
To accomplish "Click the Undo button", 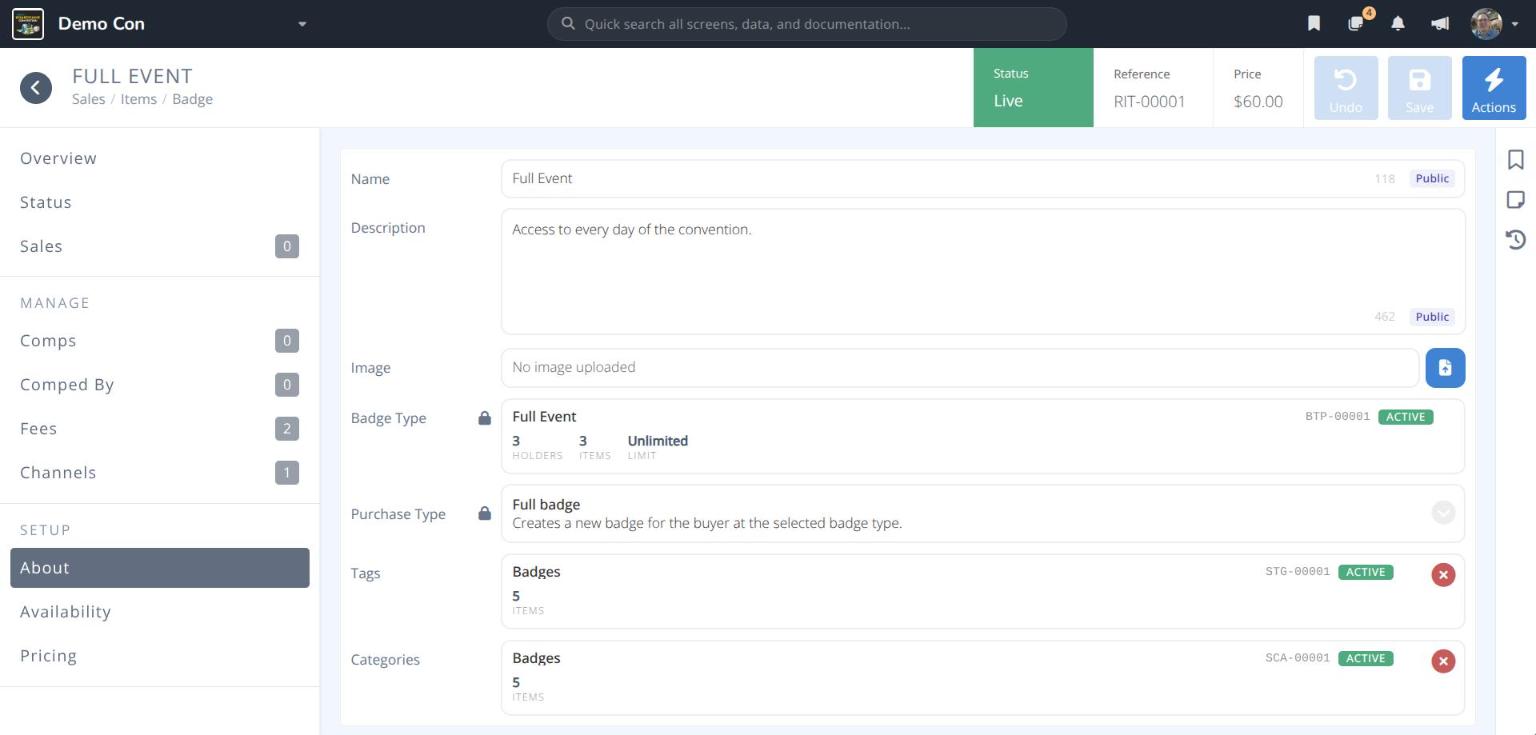I will pos(1346,88).
